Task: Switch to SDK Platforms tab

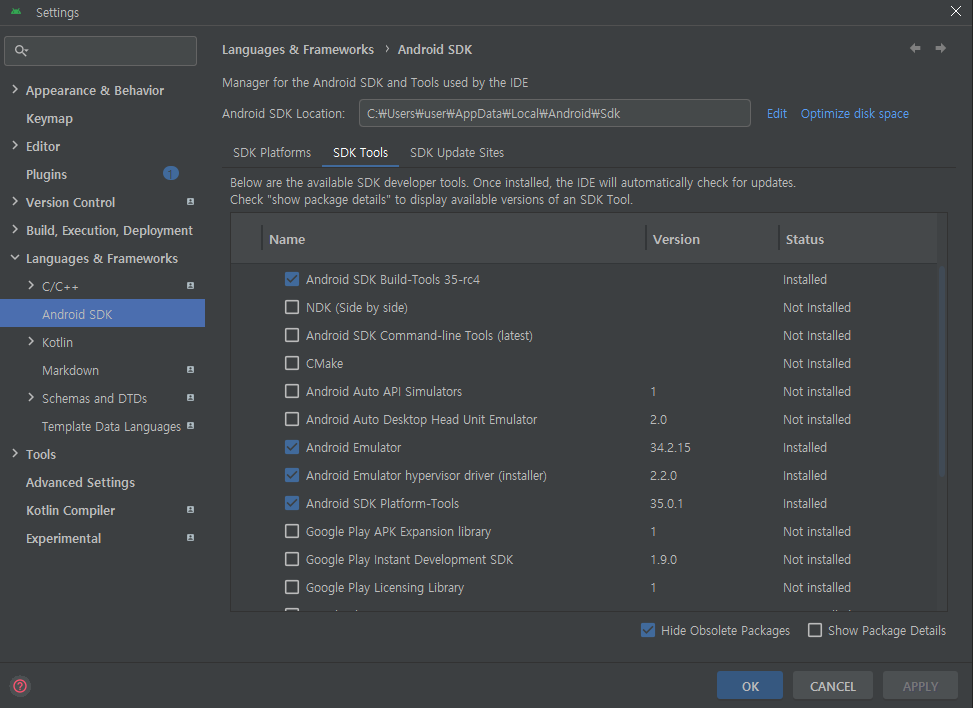Action: point(272,153)
